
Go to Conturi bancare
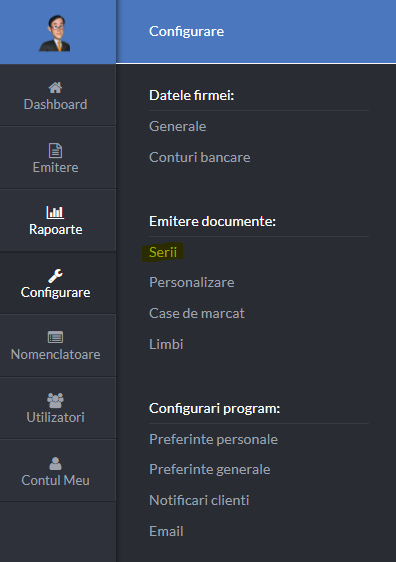pyautogui.click(x=200, y=157)
